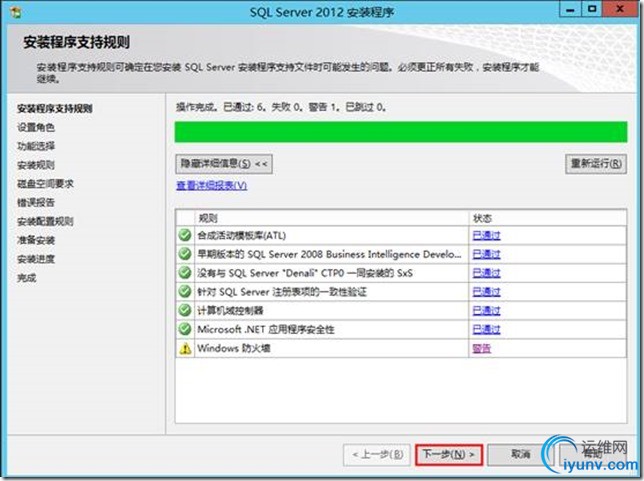The width and height of the screenshot is (644, 481).
Task: Select row Windows 防火墙
Action: (x=401, y=348)
